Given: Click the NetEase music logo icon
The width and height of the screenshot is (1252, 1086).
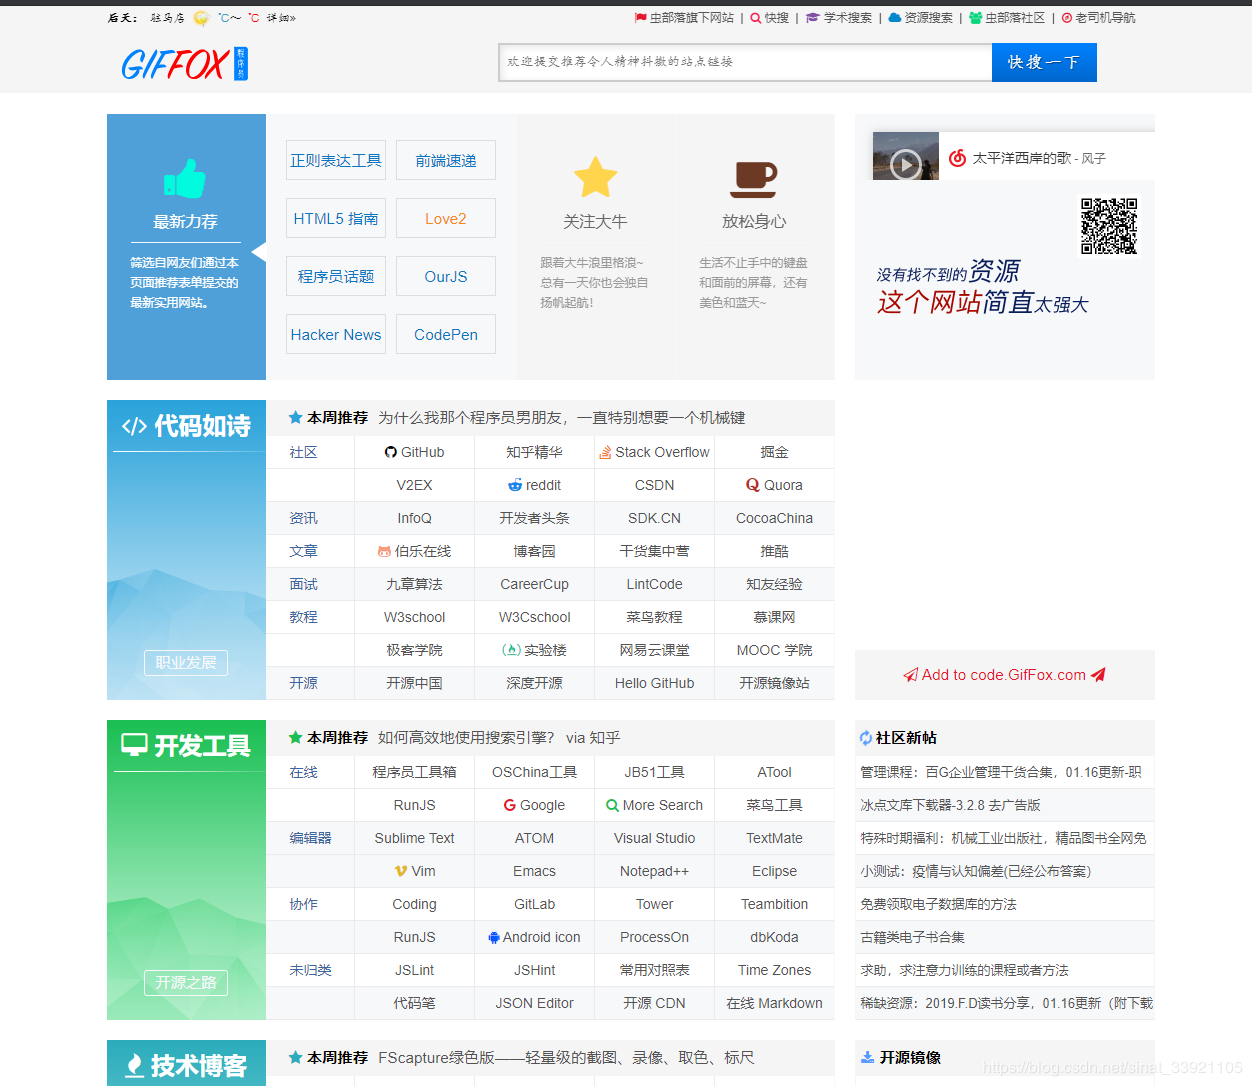Looking at the screenshot, I should point(957,158).
